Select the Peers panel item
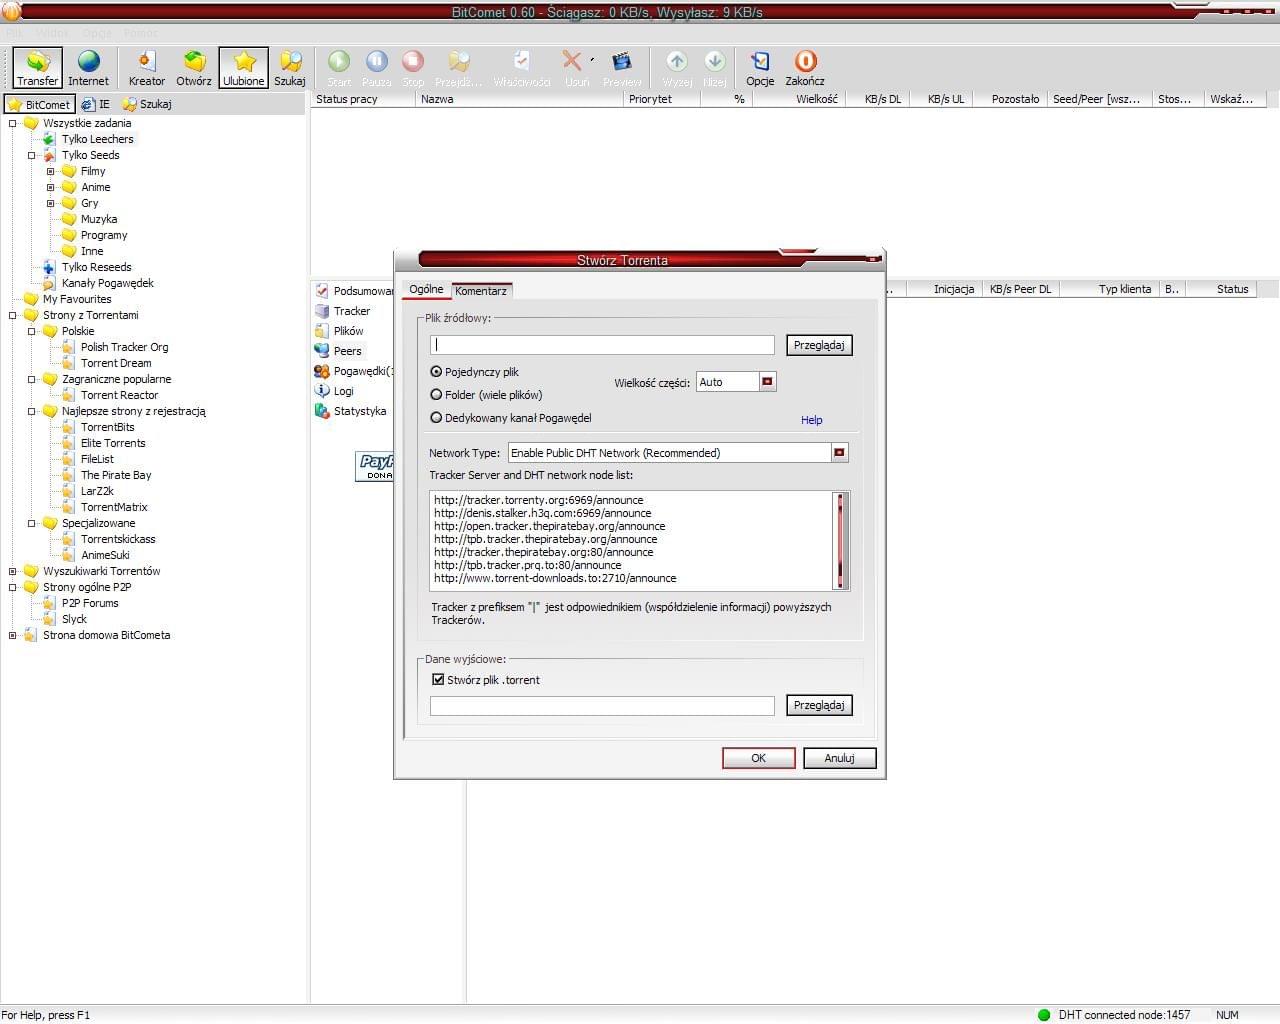Screen dimensions: 1280x1024 click(x=339, y=351)
